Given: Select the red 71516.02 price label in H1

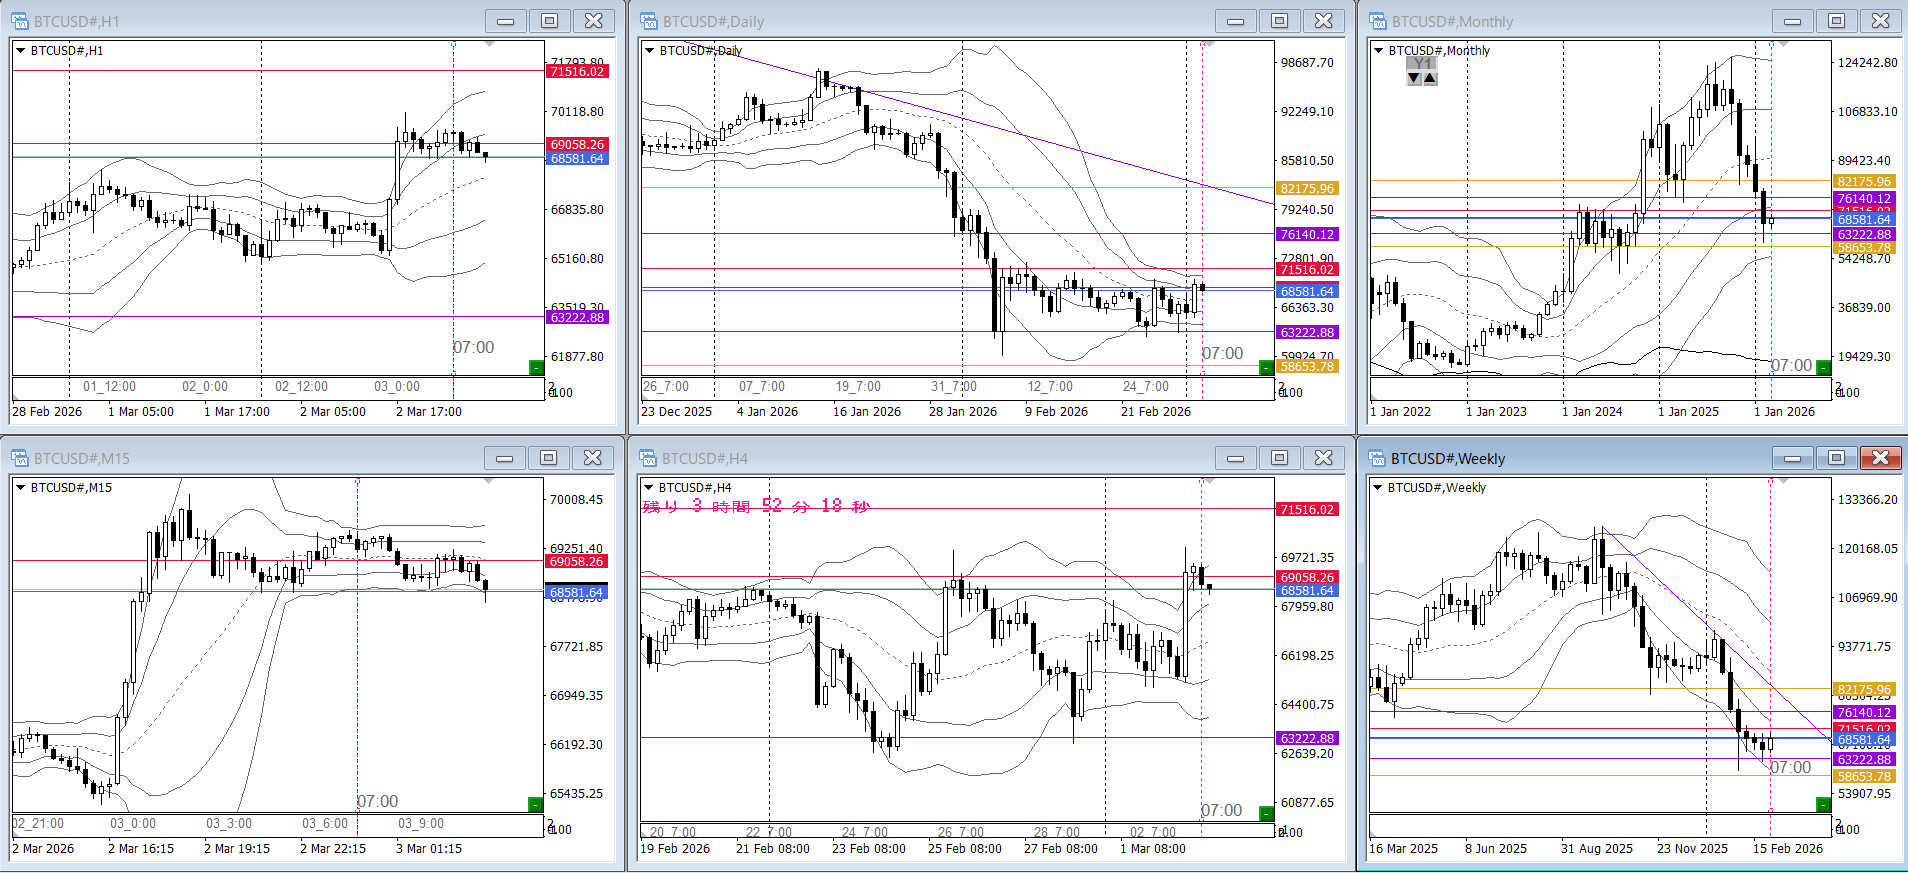Looking at the screenshot, I should coord(577,71).
